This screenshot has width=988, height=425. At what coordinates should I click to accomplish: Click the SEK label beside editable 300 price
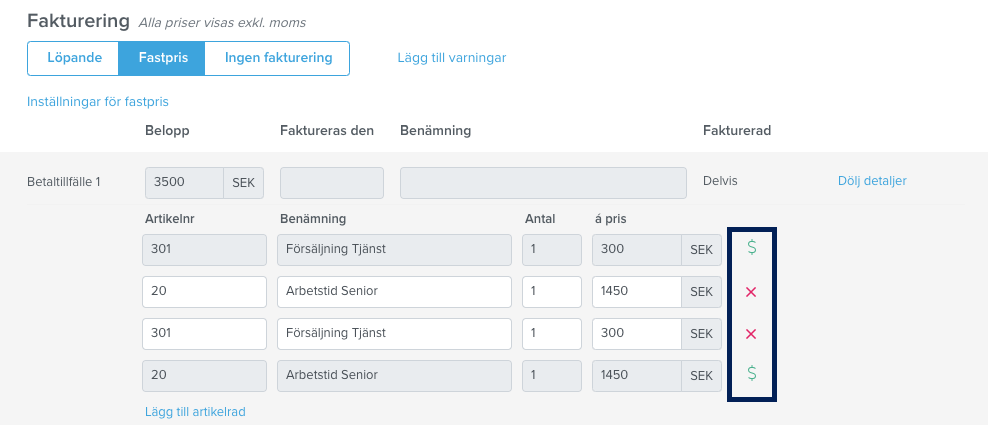point(701,334)
